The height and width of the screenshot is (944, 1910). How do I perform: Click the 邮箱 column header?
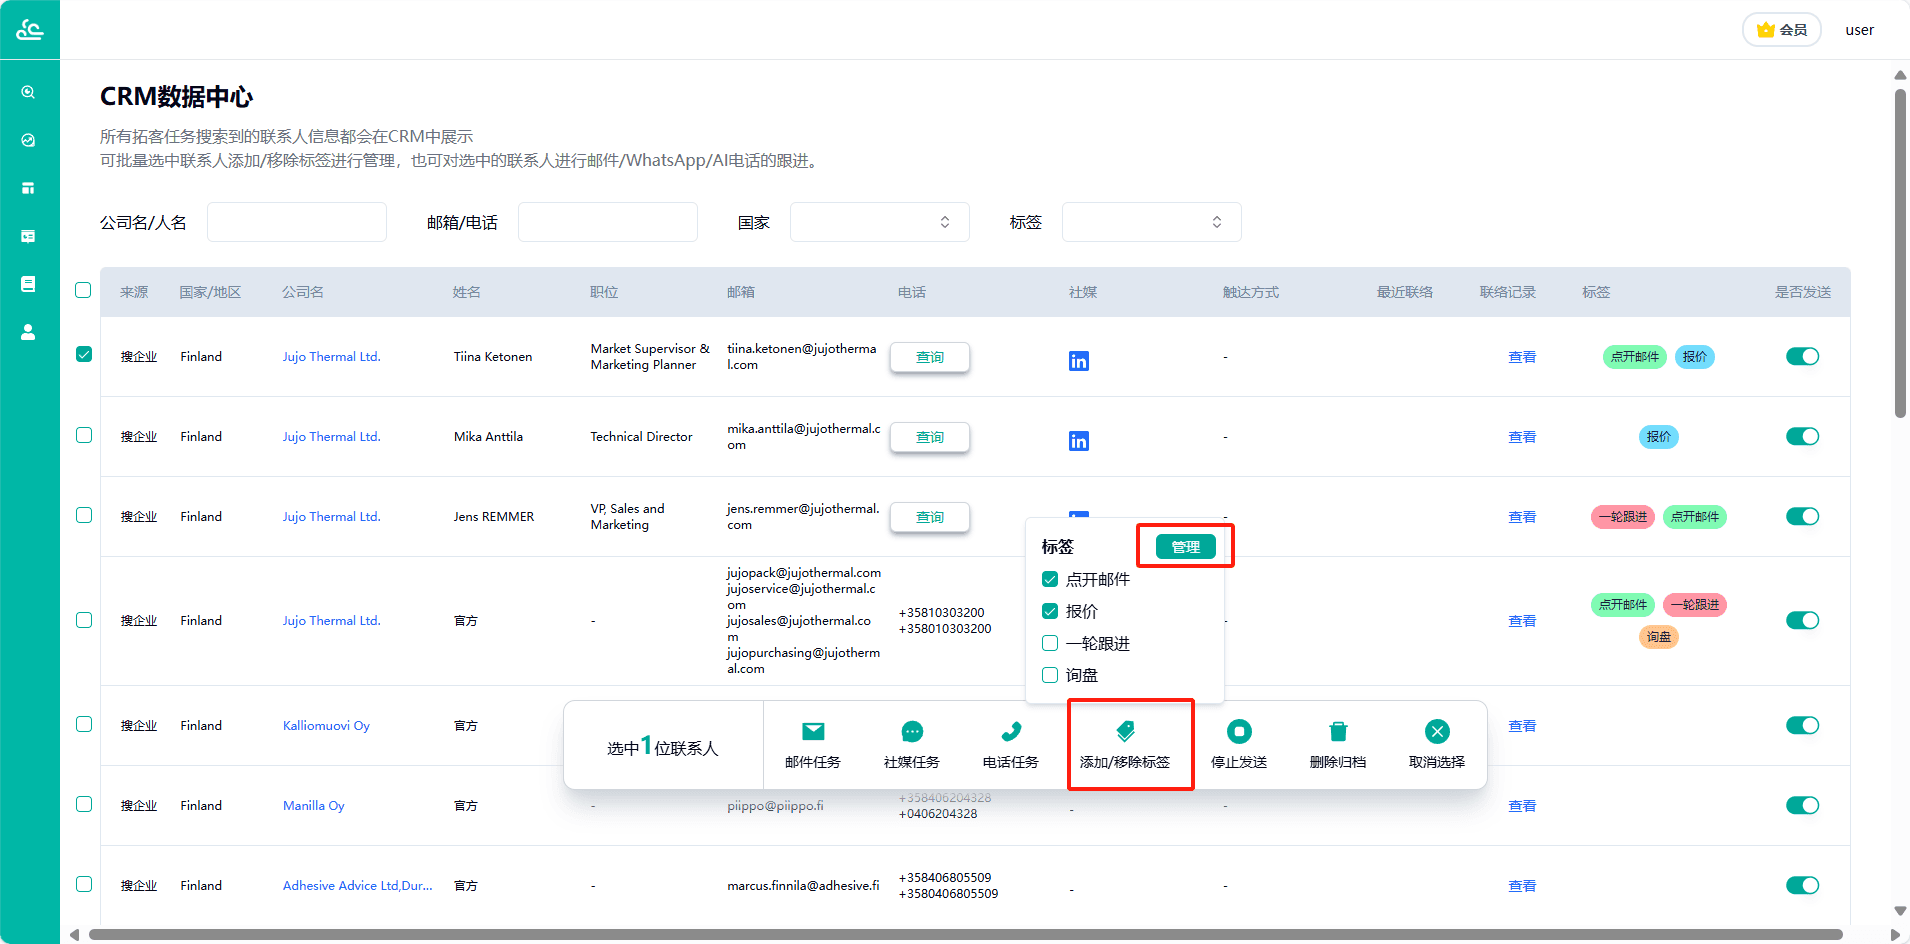coord(741,292)
